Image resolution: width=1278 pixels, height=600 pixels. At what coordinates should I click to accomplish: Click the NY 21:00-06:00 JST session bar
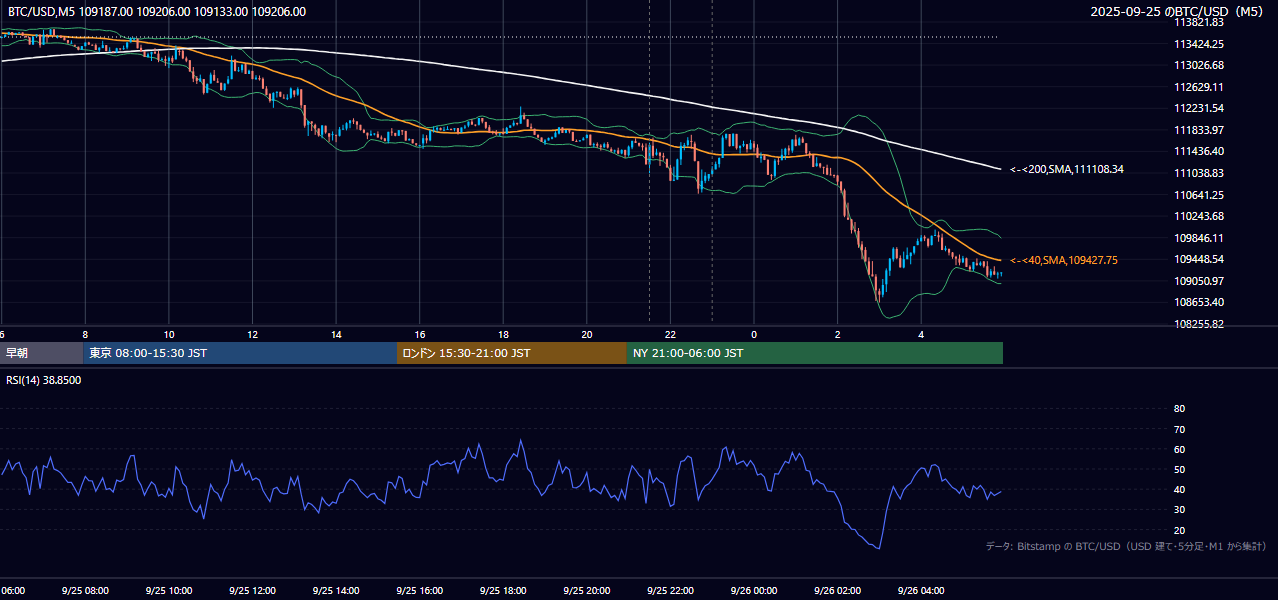coord(815,353)
